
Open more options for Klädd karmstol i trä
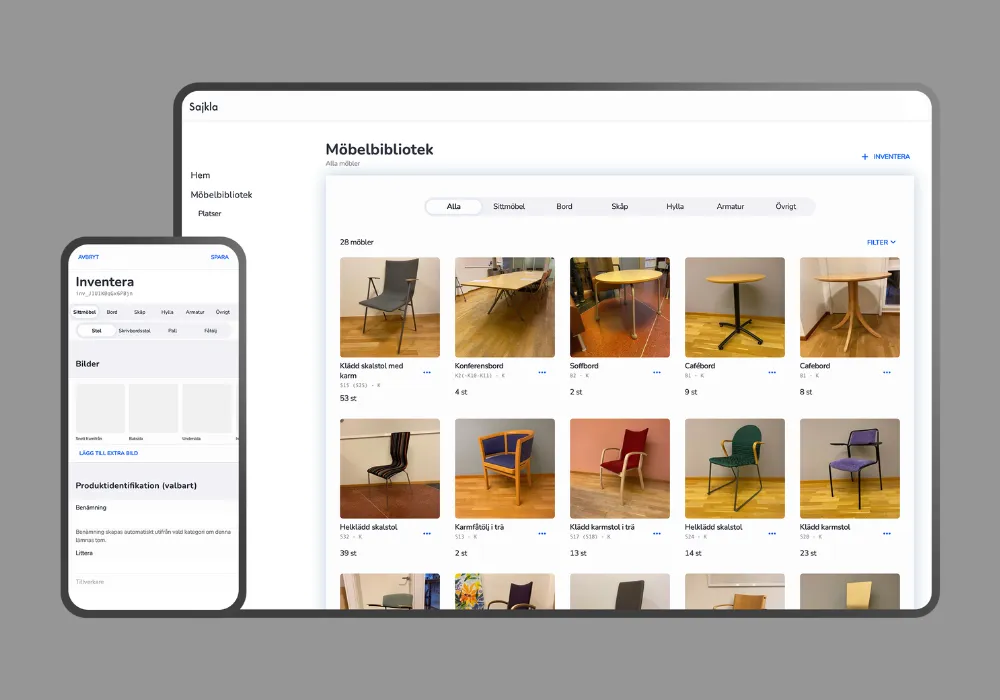coord(657,533)
